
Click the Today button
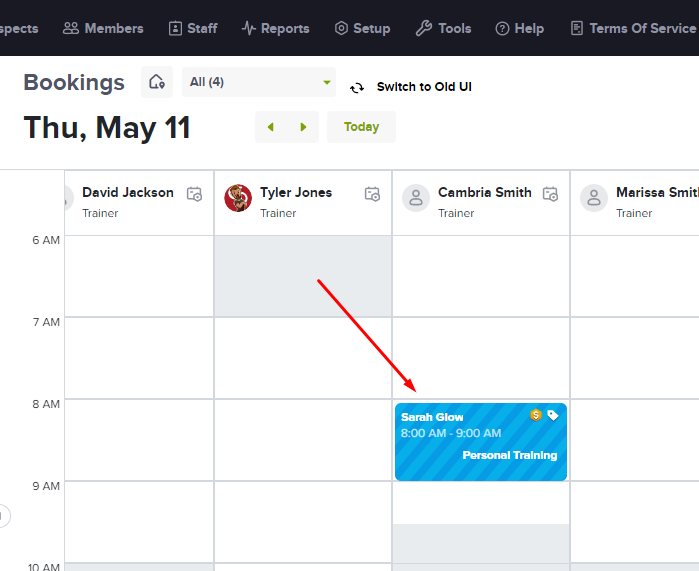pyautogui.click(x=362, y=127)
